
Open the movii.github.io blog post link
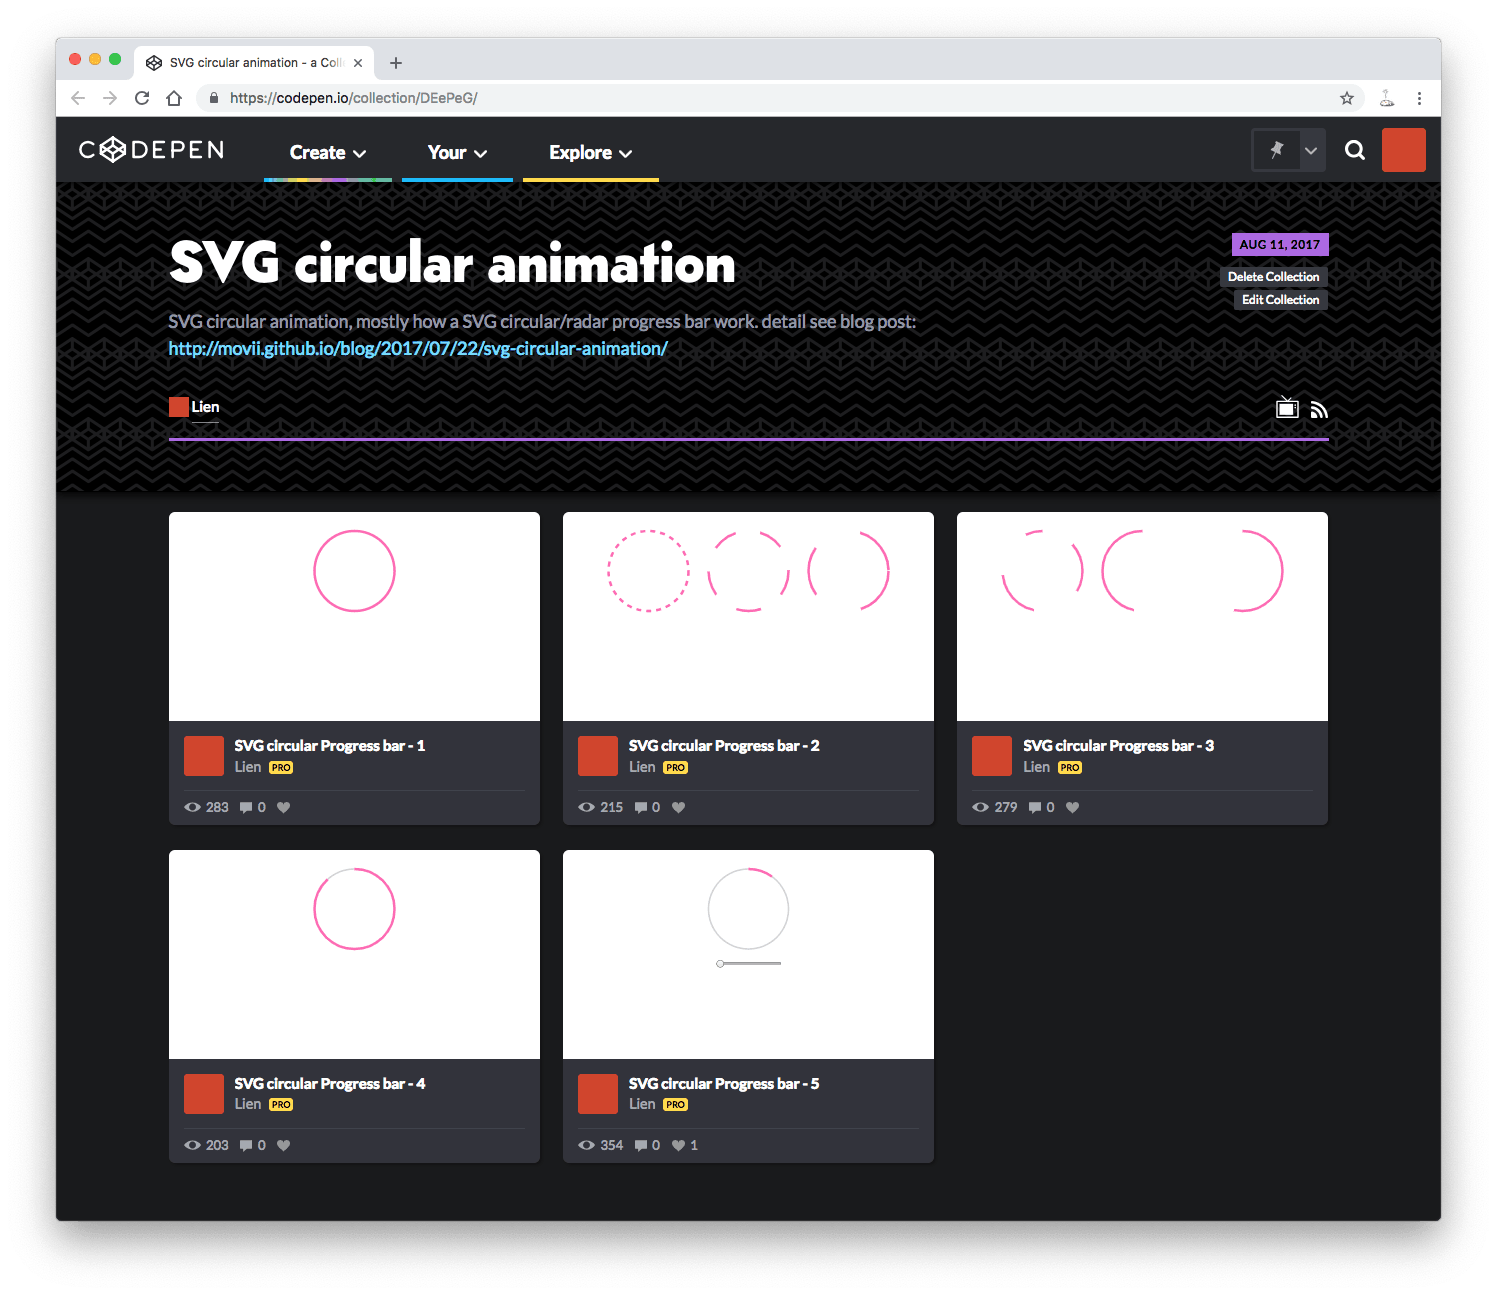coord(418,349)
